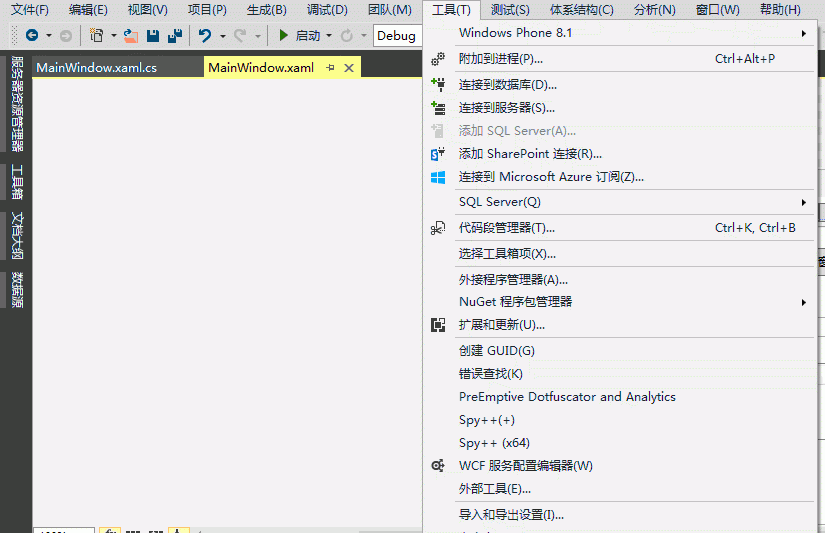Select the MainWindow.xaml tab
Viewport: 825px width, 533px height.
pyautogui.click(x=261, y=67)
